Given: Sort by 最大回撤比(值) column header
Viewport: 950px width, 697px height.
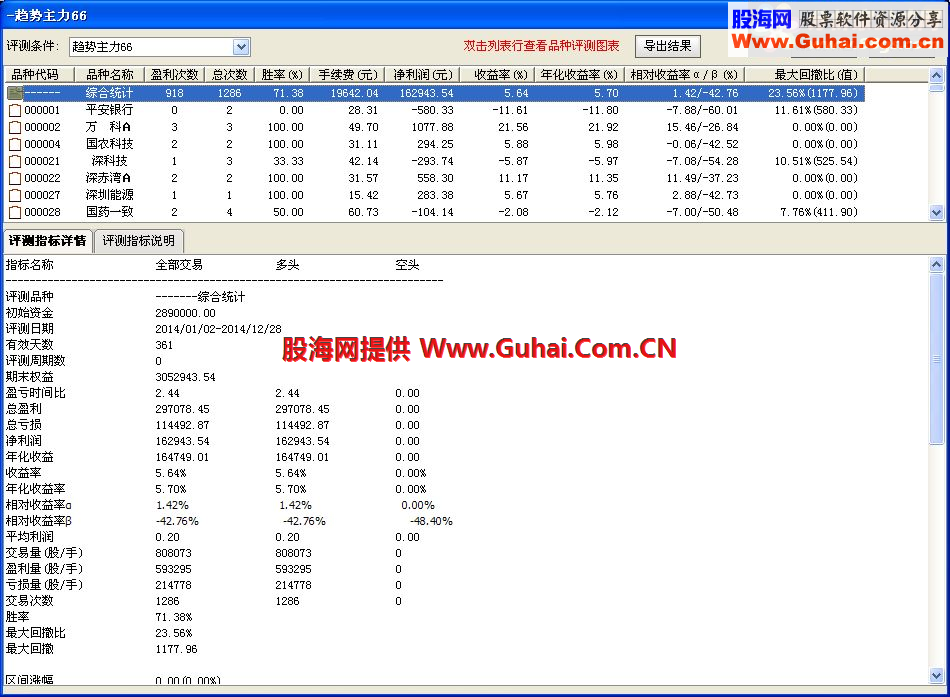Looking at the screenshot, I should coord(805,75).
